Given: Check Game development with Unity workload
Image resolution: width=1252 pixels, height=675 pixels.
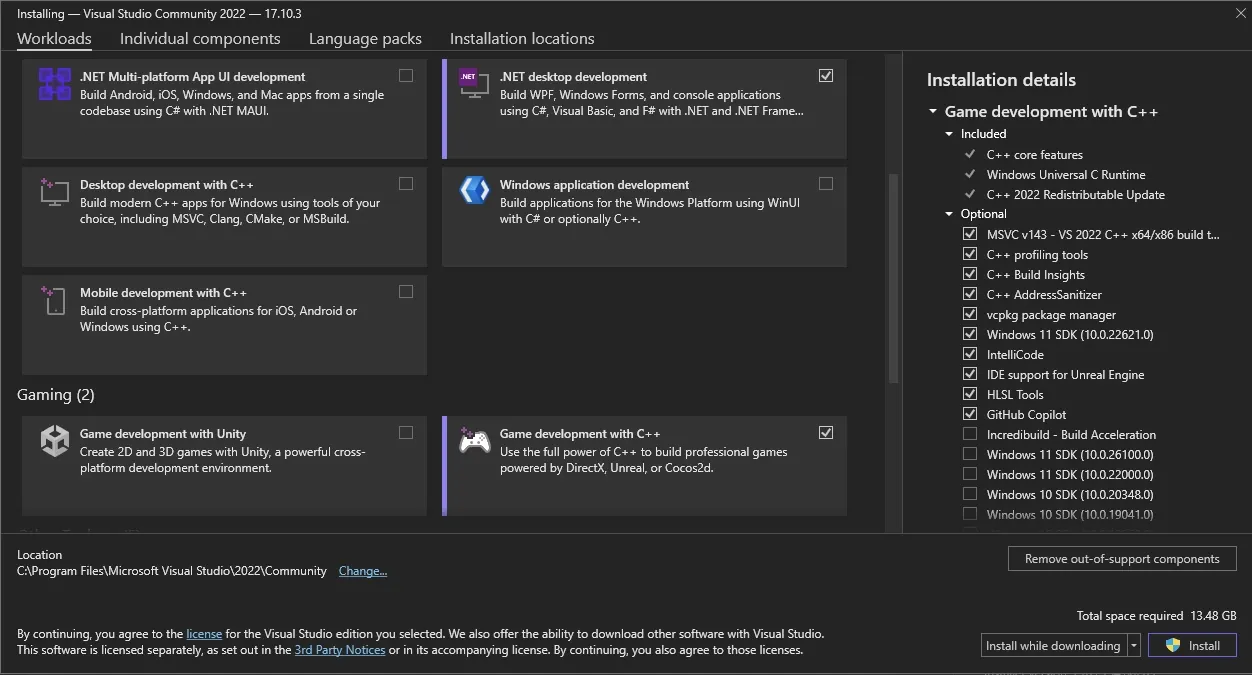Looking at the screenshot, I should coord(405,432).
